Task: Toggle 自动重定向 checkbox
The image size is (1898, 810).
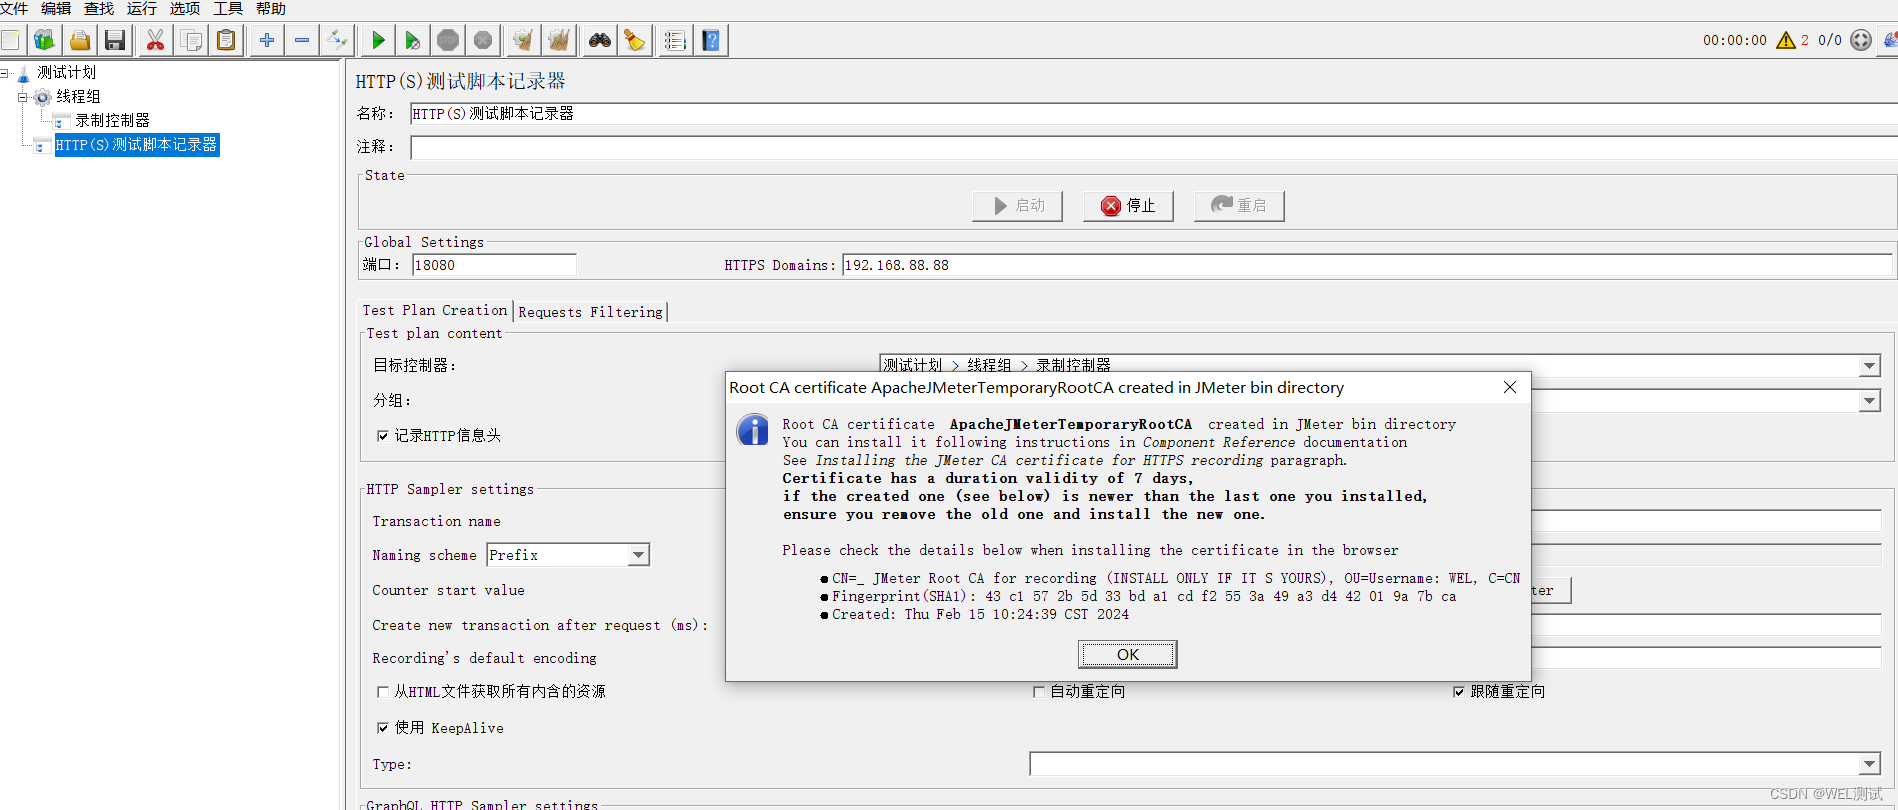Action: [x=1038, y=692]
